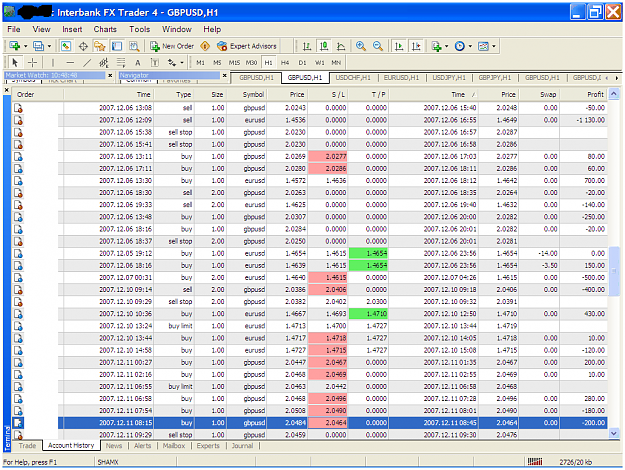Screen dimensions: 625x470
Task: Switch to the USDCHF,H1 chart tab
Action: [x=353, y=77]
